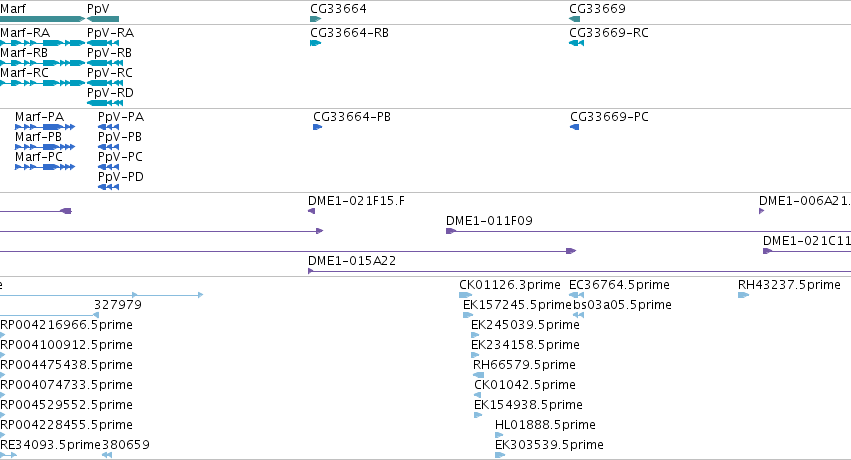Image resolution: width=851 pixels, height=460 pixels.
Task: Click the PpV-PC protein label
Action: (120, 157)
